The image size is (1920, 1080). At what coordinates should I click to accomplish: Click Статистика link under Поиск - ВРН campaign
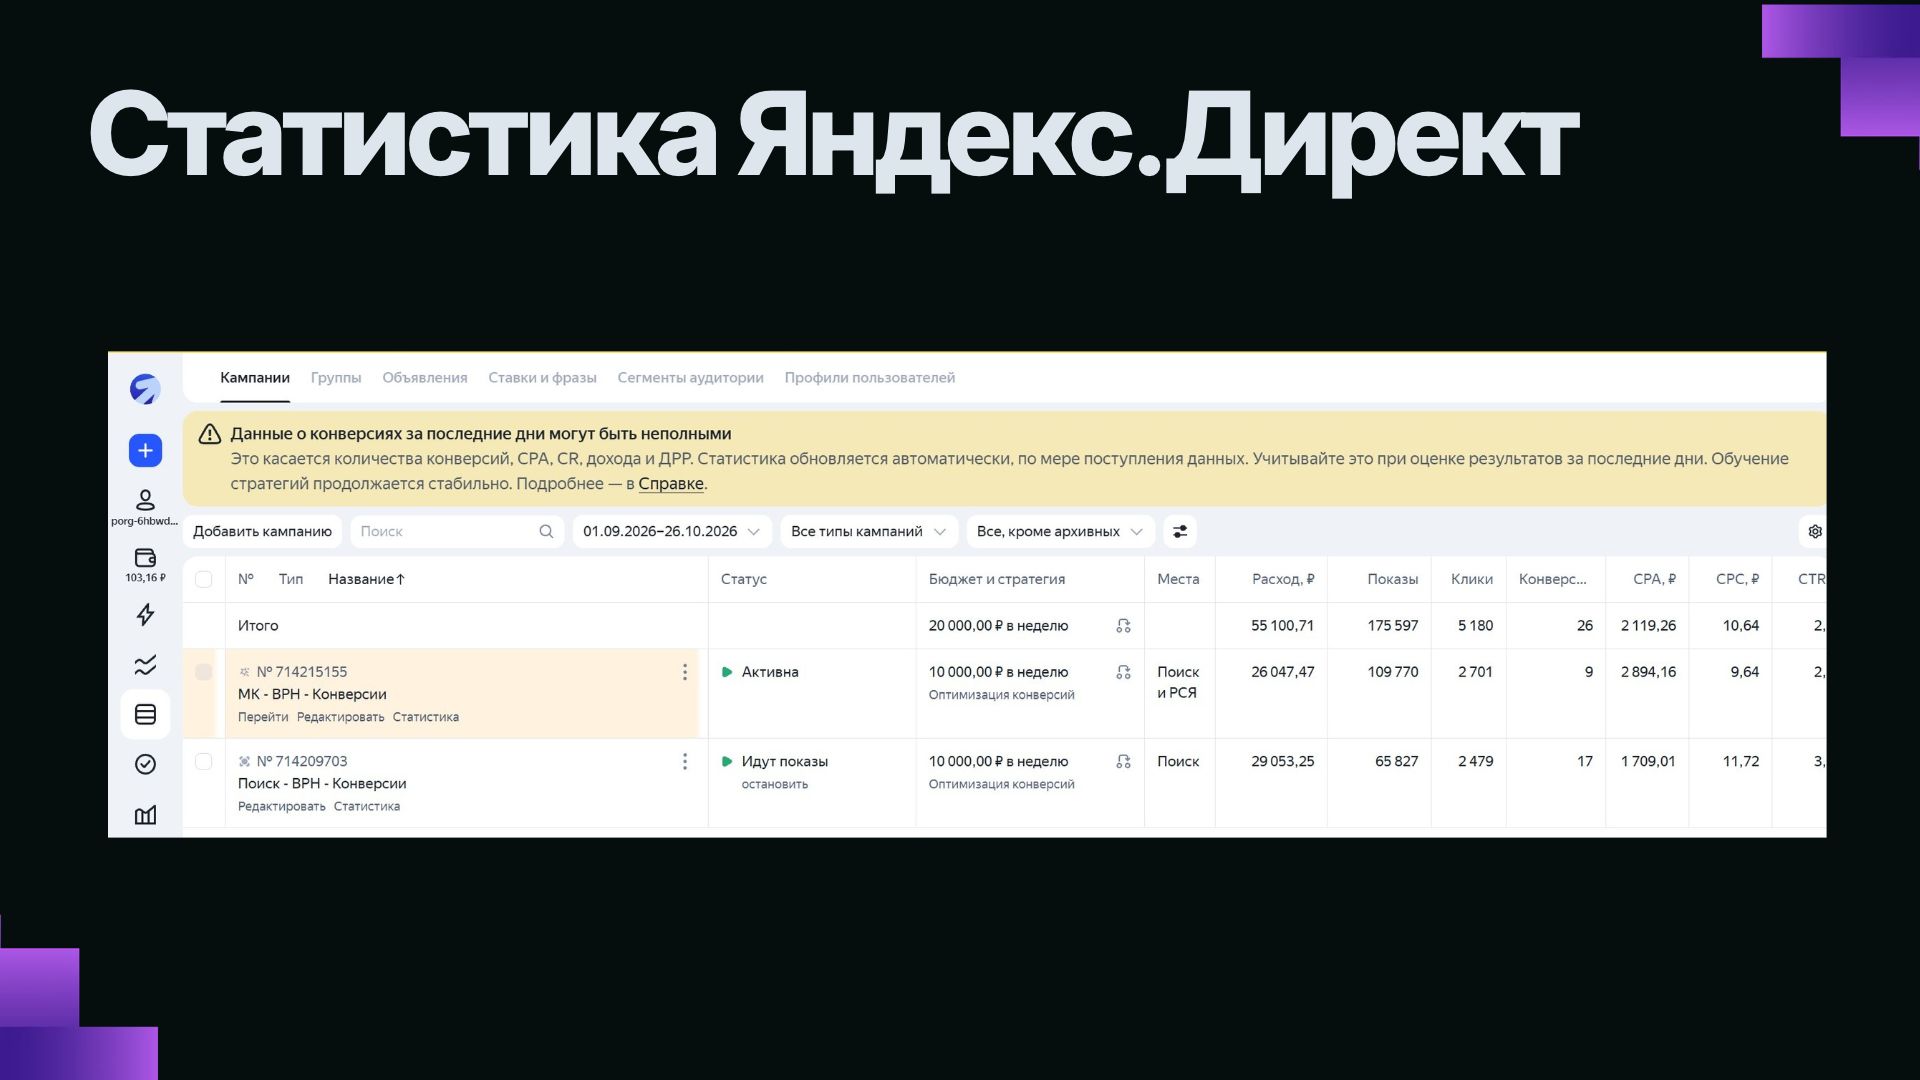point(367,806)
